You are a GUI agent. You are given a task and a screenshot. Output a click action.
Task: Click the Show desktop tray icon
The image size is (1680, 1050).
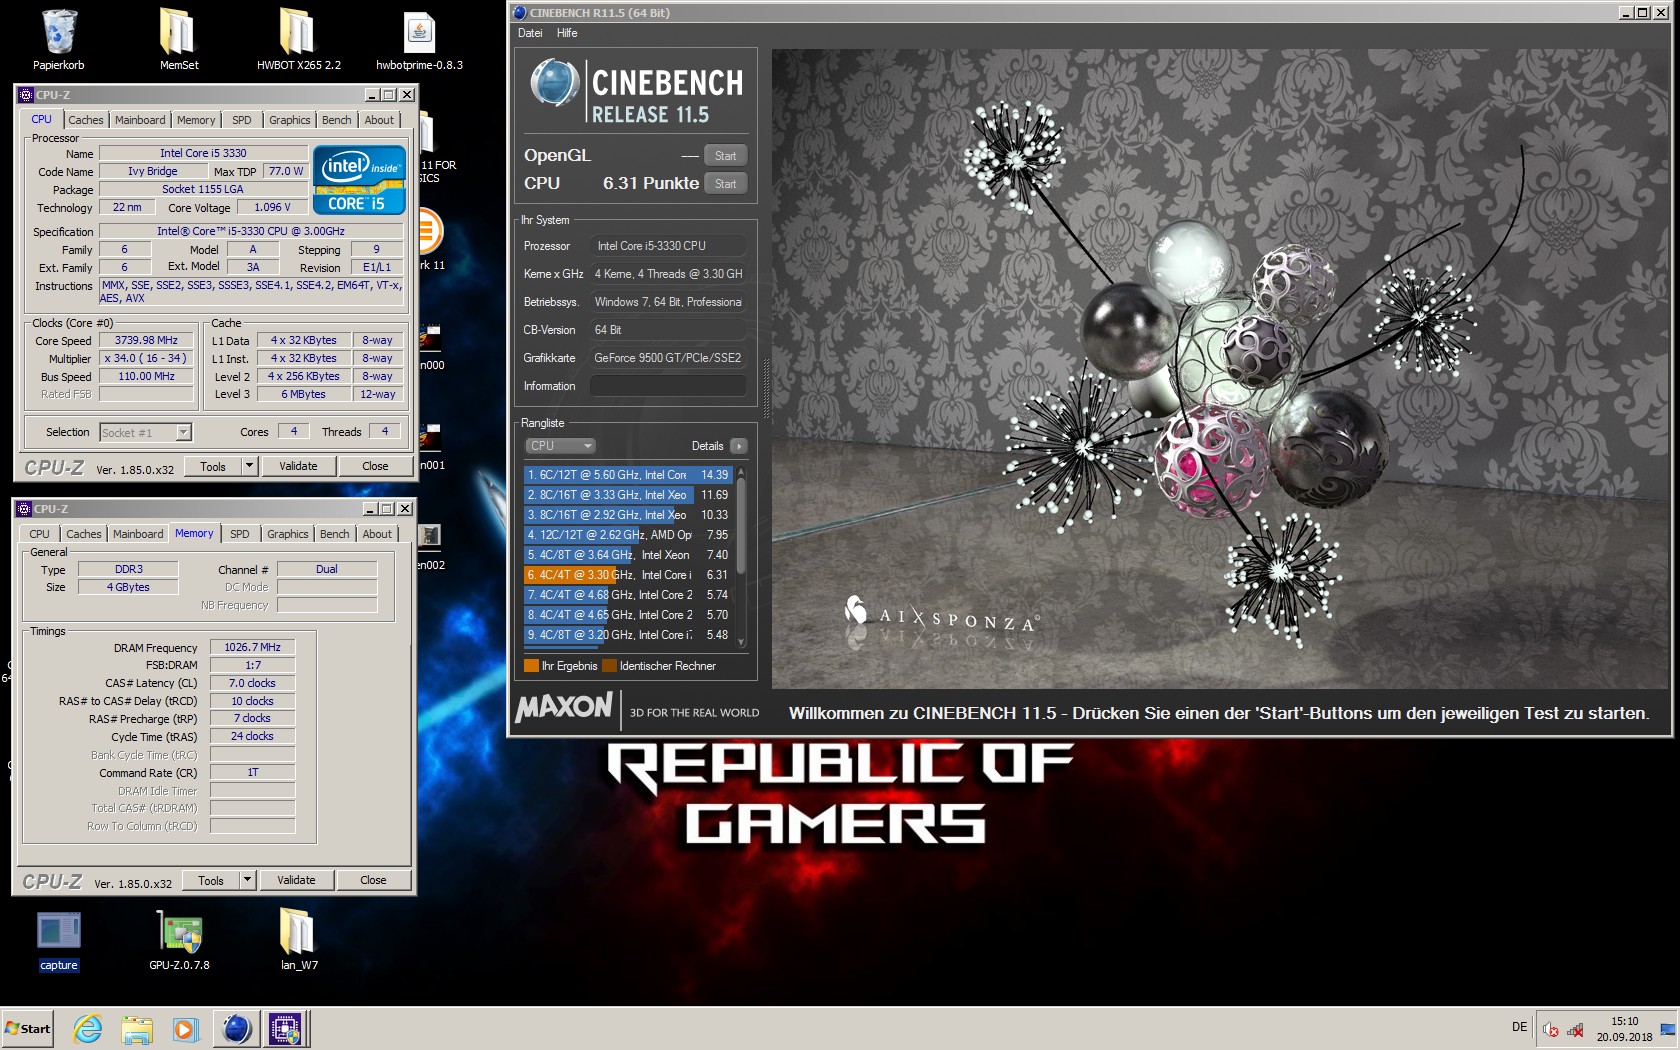(x=1668, y=1029)
